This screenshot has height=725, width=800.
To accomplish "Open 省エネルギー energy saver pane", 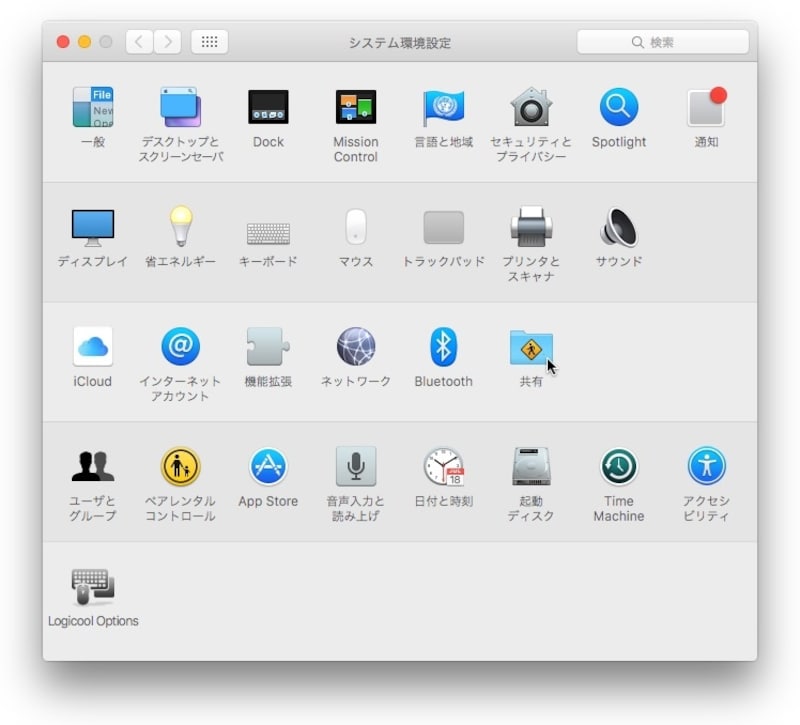I will click(180, 228).
